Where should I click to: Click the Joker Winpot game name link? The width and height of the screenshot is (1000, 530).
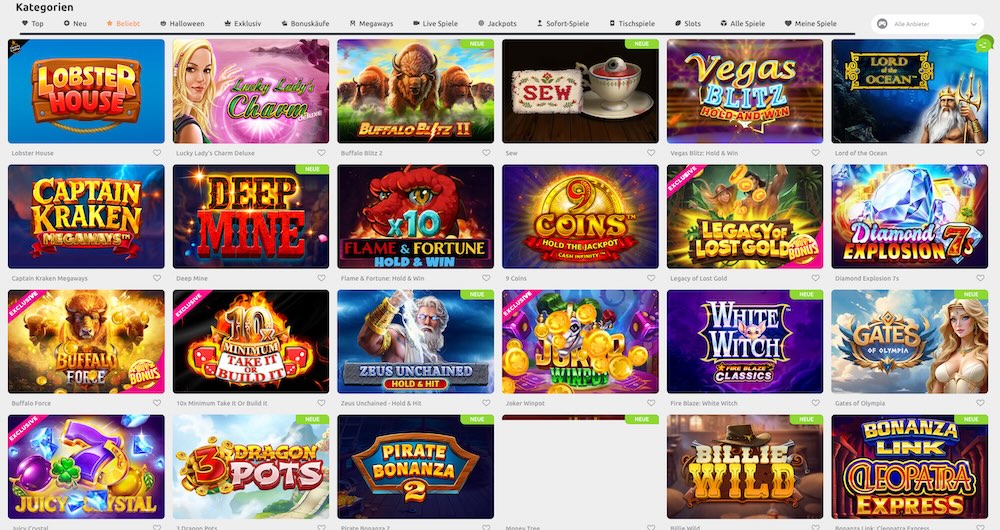tap(525, 403)
